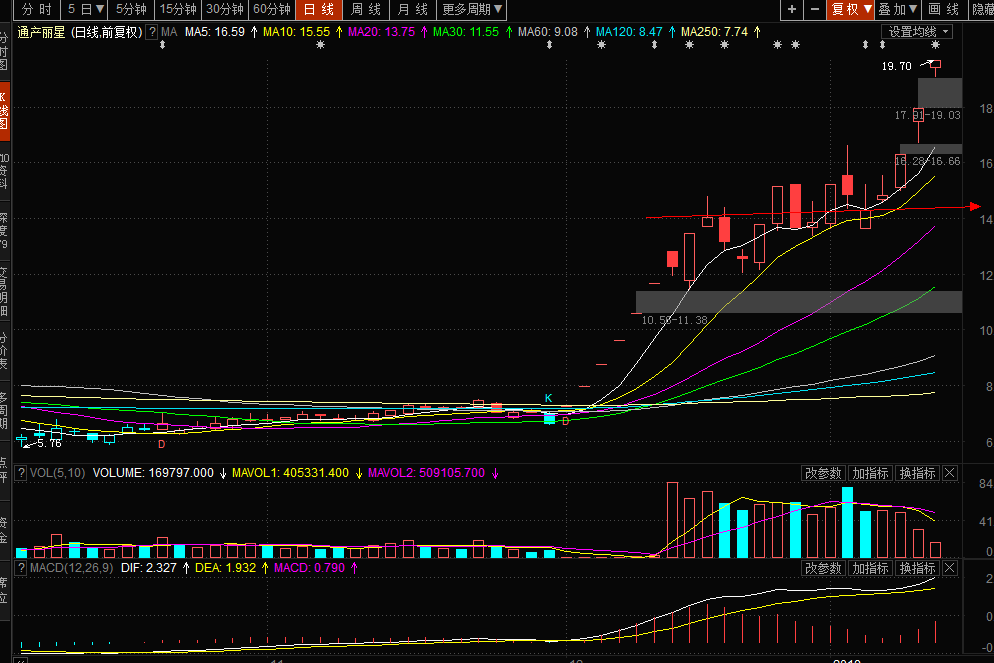Click the zoom out minus button

[x=815, y=10]
